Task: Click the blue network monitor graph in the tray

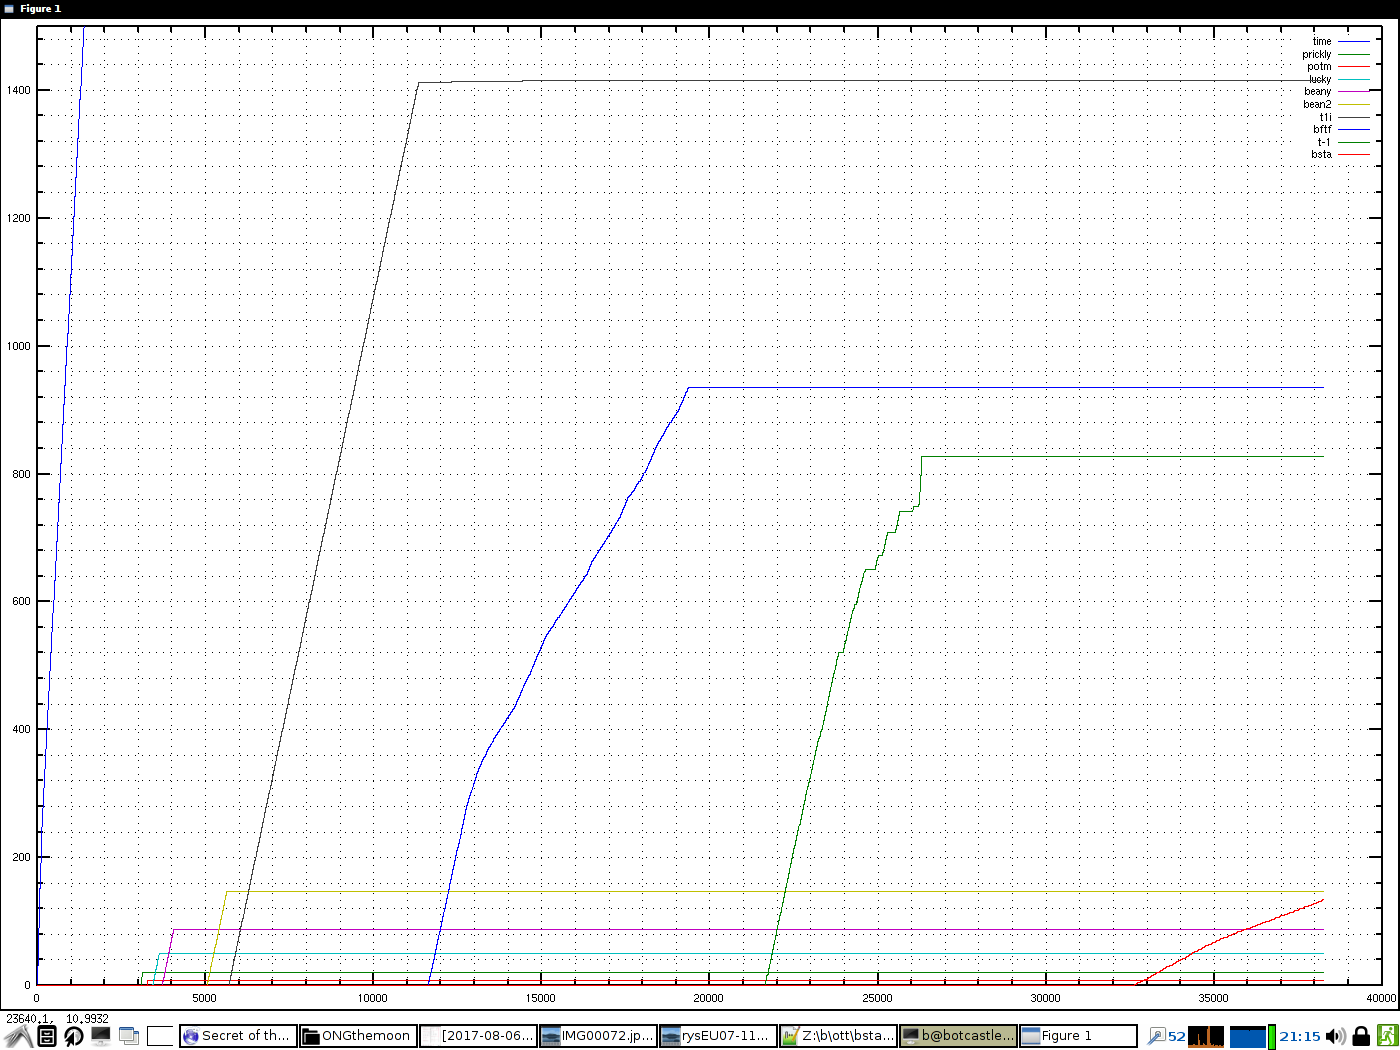Action: coord(1248,1036)
